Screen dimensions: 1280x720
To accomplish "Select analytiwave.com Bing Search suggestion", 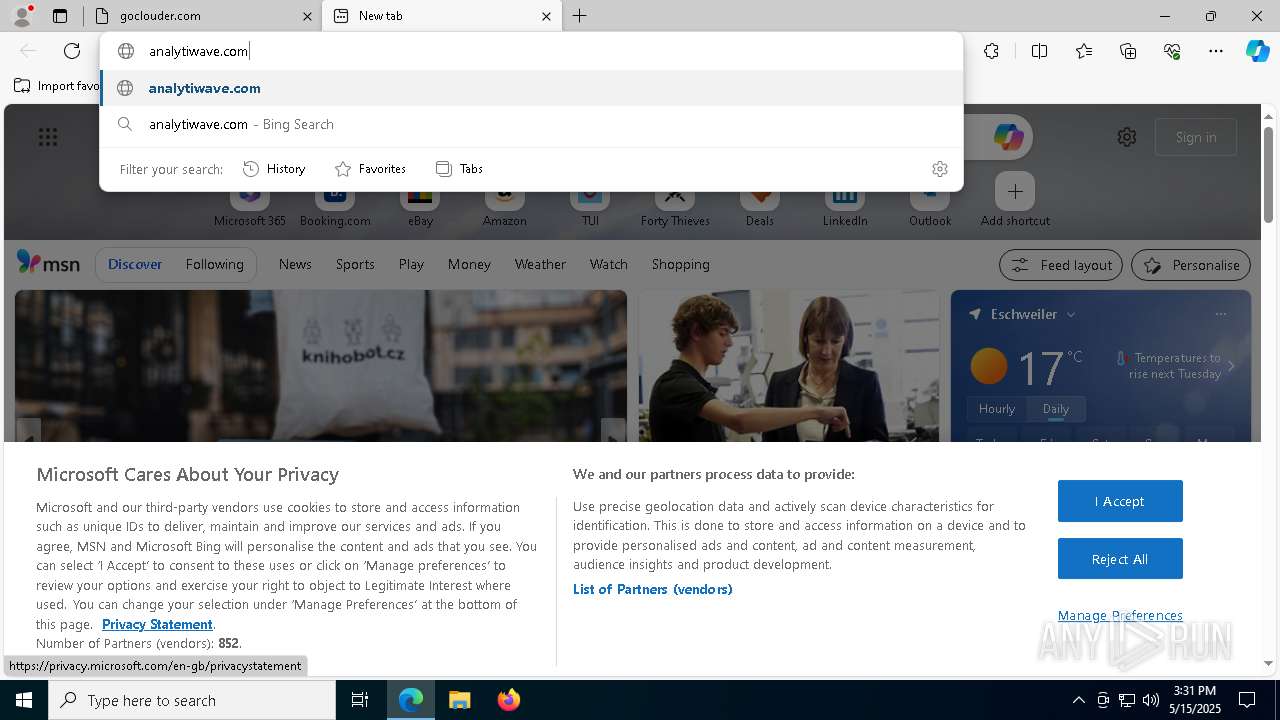I will [x=532, y=124].
